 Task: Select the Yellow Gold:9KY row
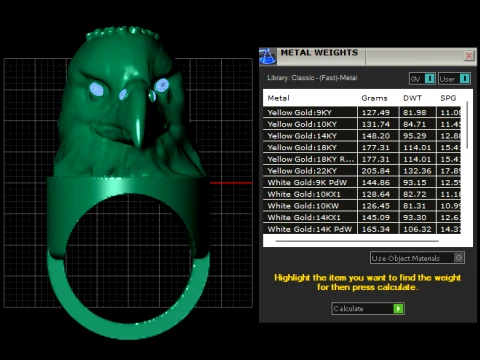[362, 112]
